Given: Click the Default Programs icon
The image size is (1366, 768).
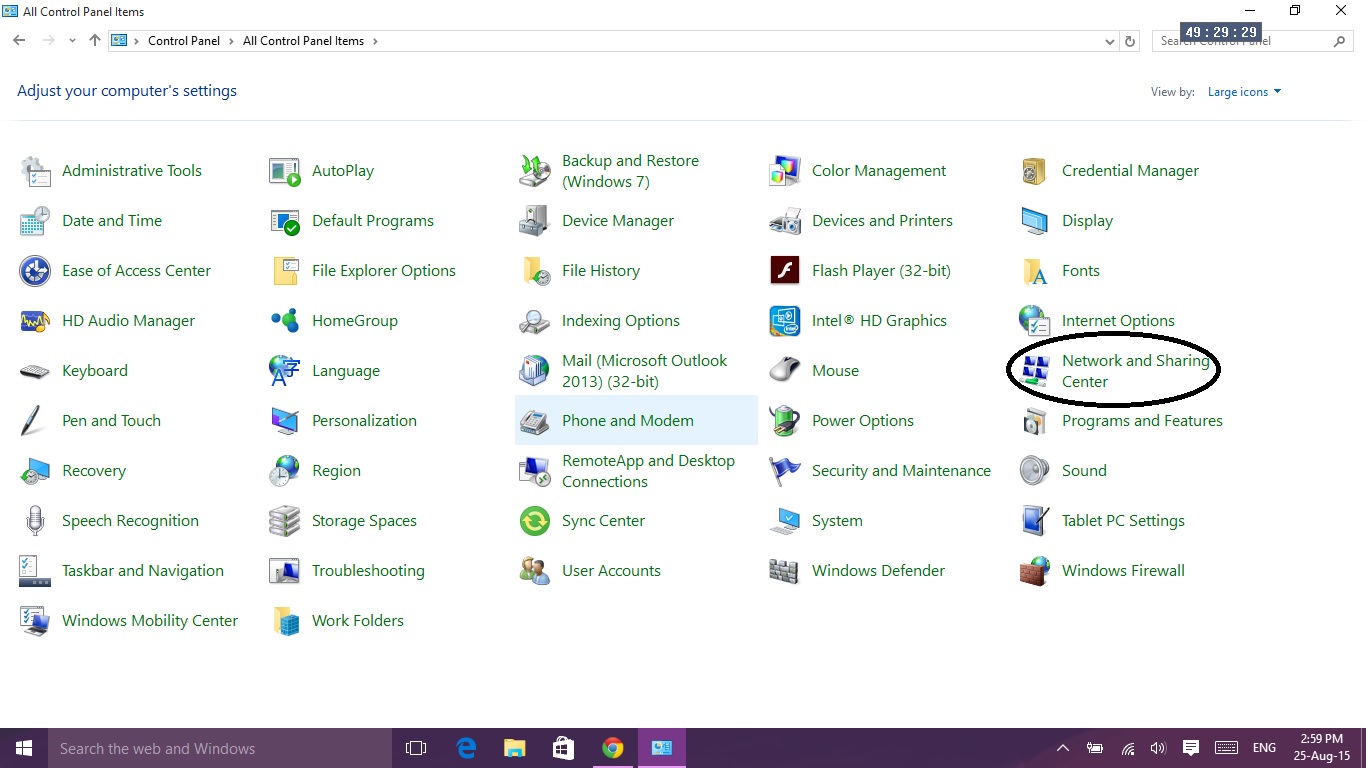Looking at the screenshot, I should point(285,221).
